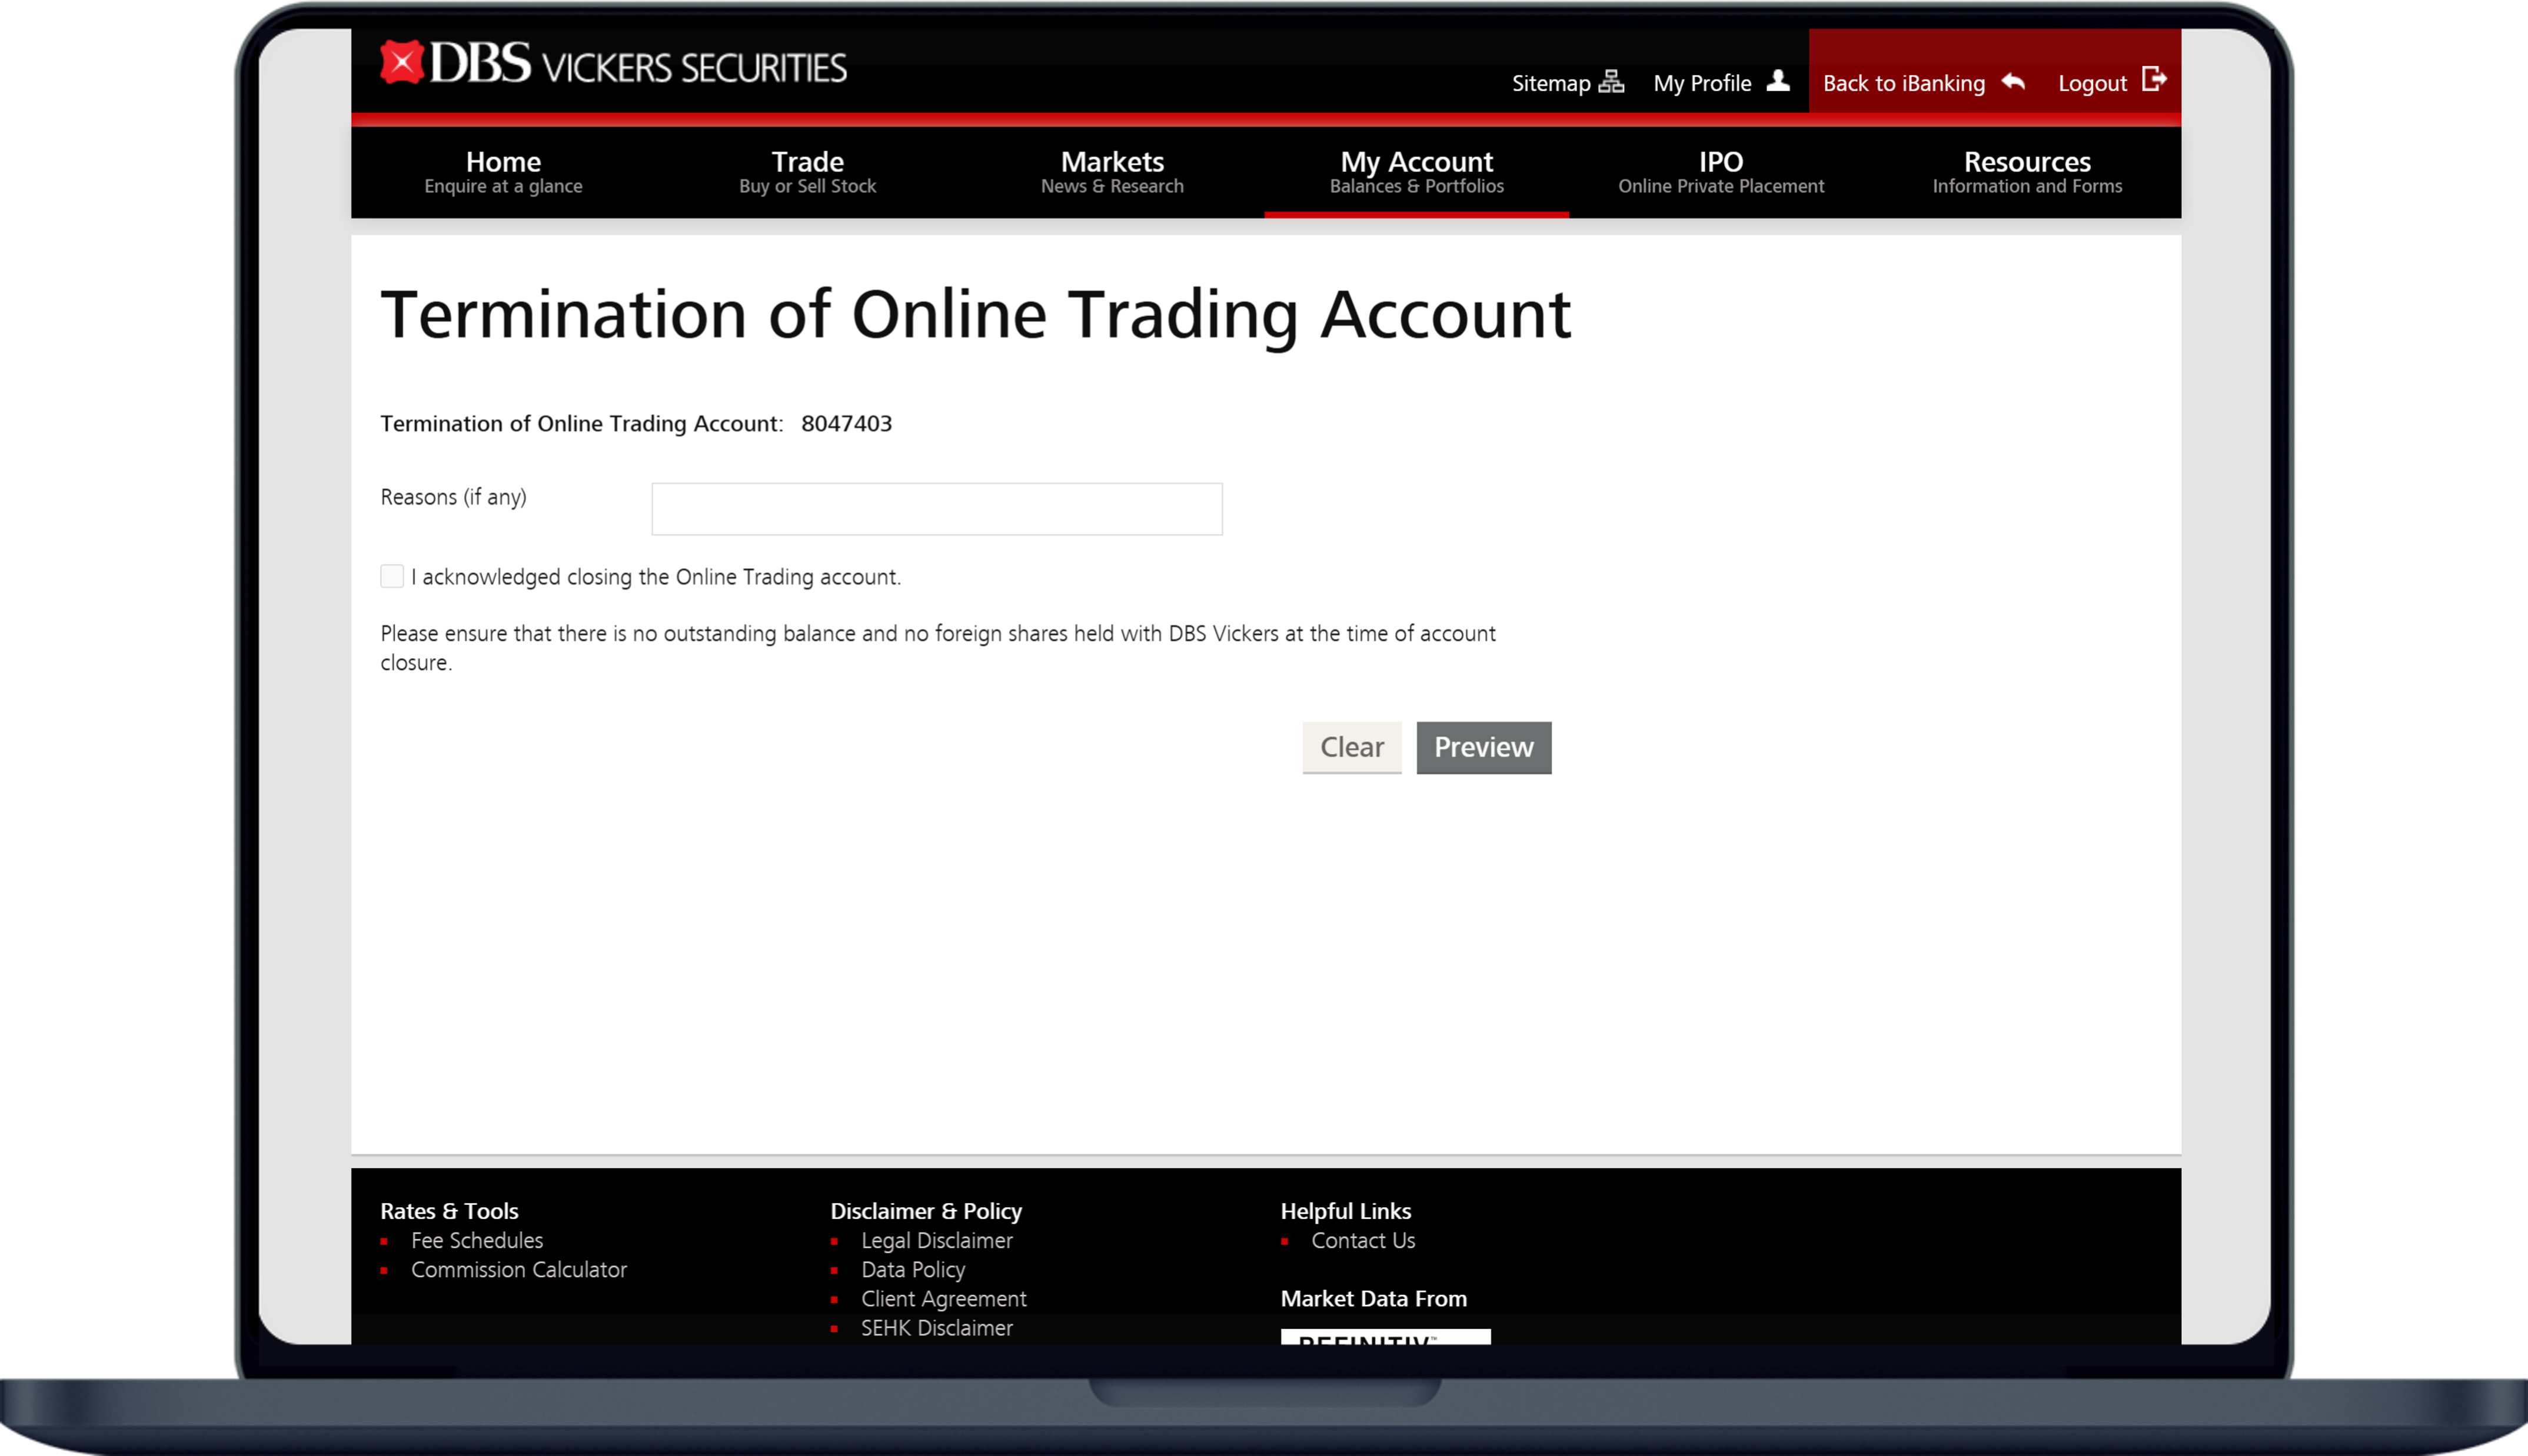Open the Contact Us page

coord(1362,1240)
